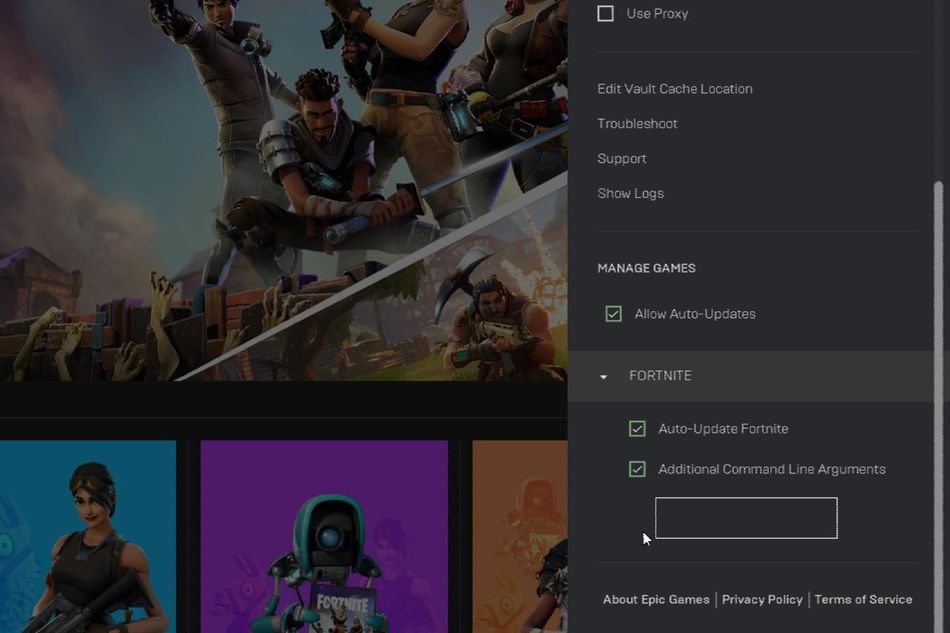
Task: Open the Terms of Service link
Action: pyautogui.click(x=863, y=599)
